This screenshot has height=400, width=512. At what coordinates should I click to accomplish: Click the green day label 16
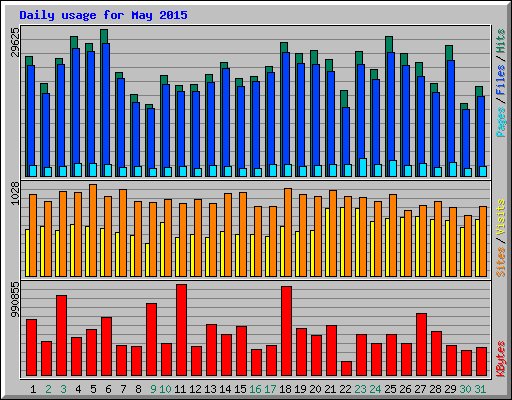(x=255, y=389)
